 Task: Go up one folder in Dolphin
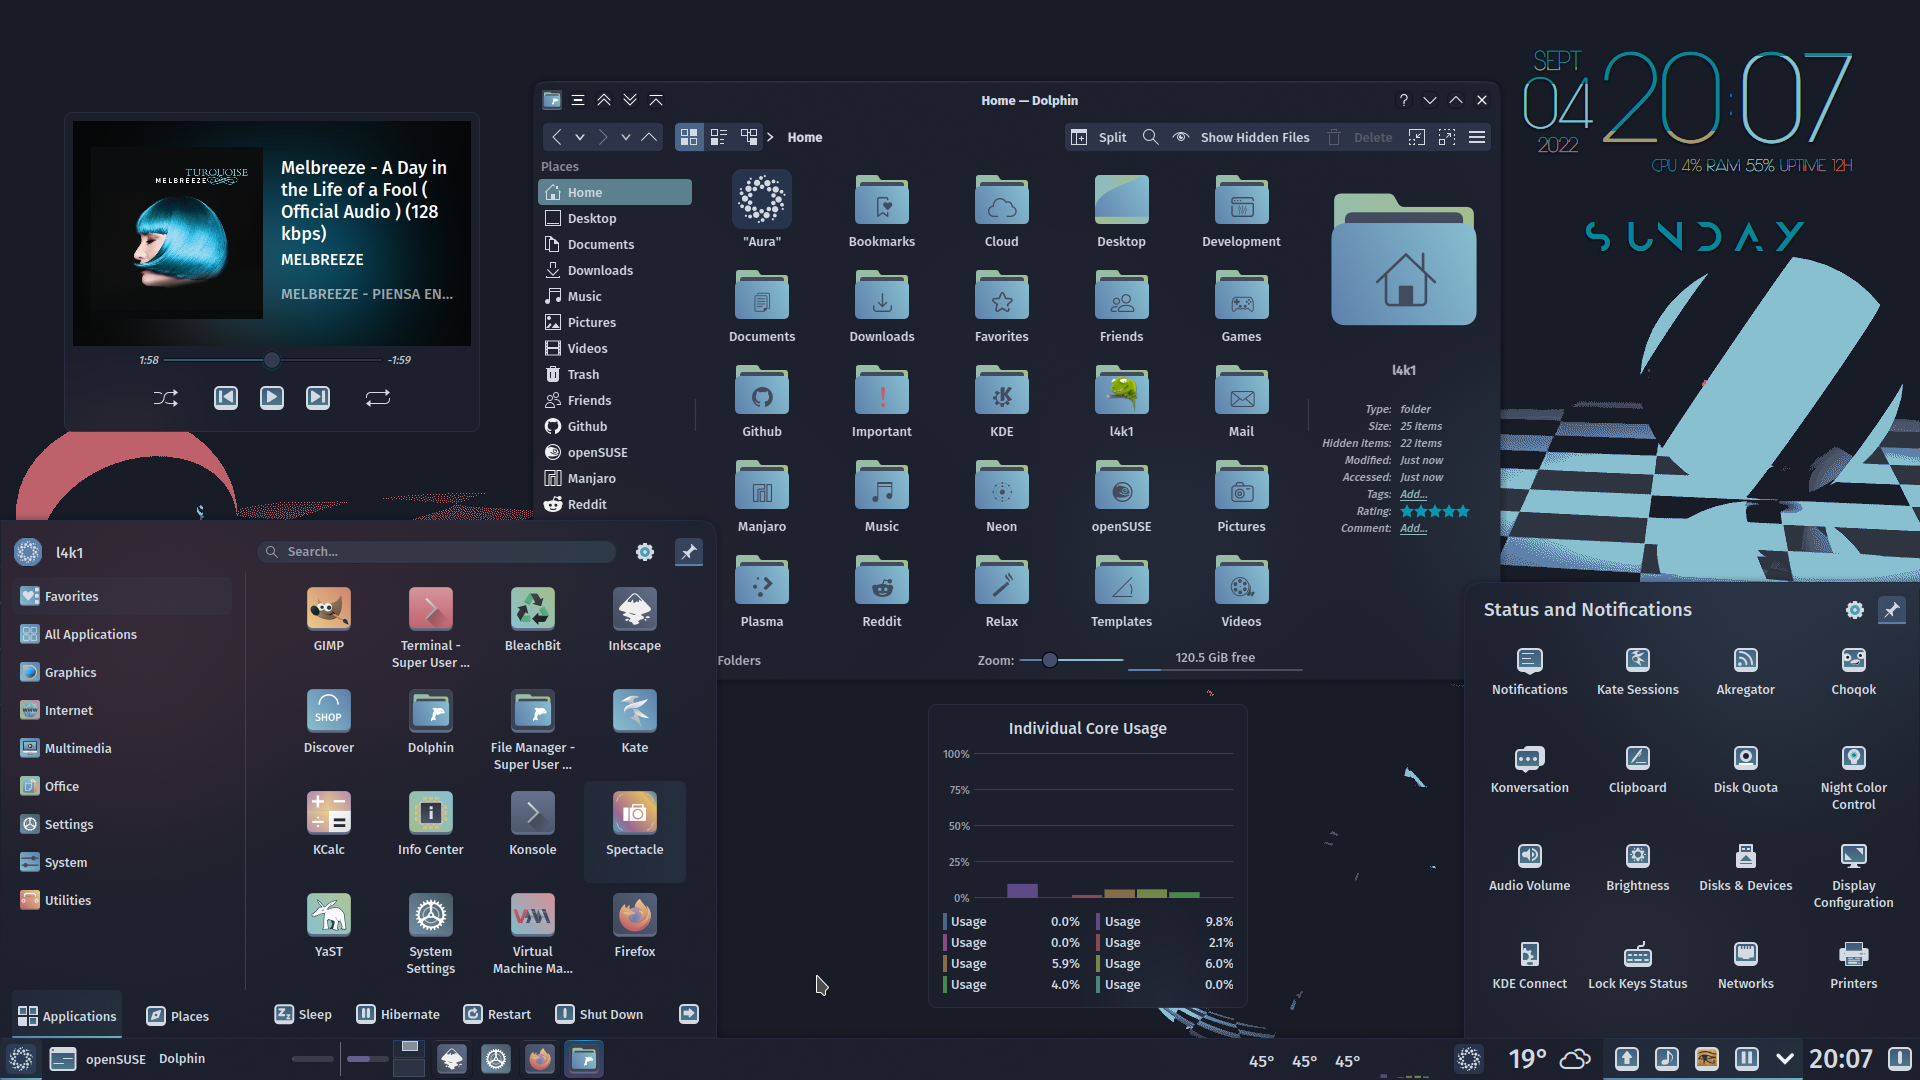649,137
